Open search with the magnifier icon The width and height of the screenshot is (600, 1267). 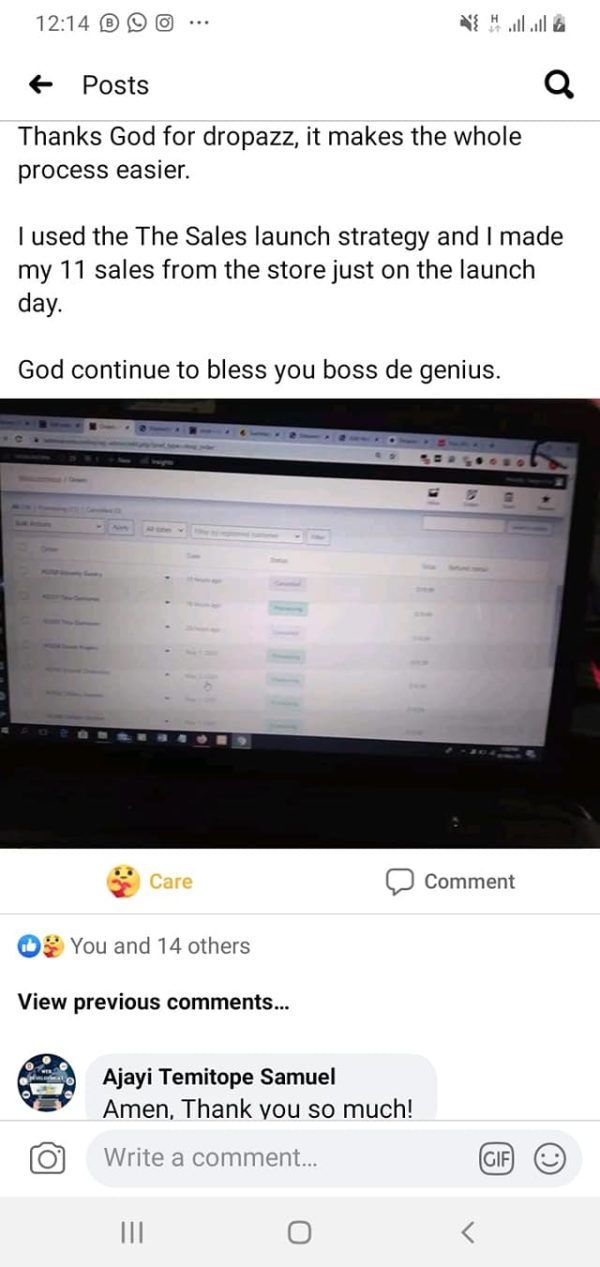tap(559, 86)
